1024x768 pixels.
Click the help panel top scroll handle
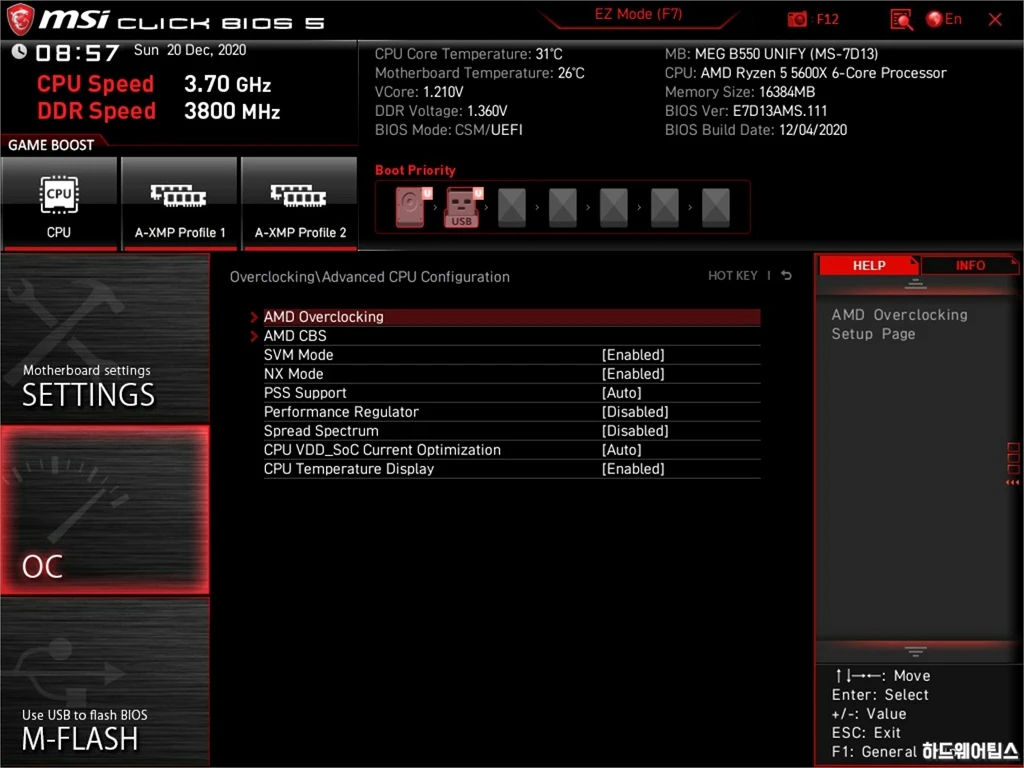[915, 284]
